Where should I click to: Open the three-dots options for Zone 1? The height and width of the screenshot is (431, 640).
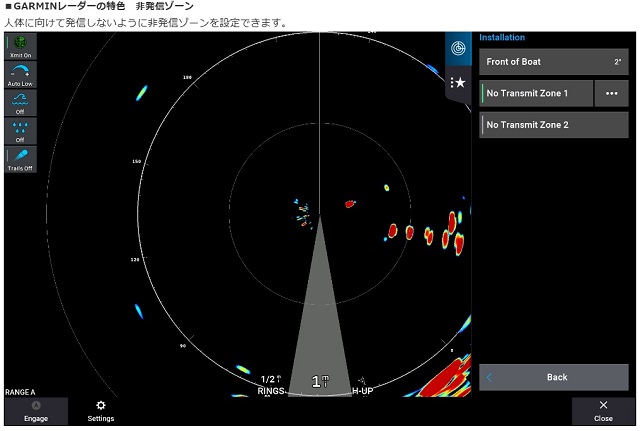pyautogui.click(x=611, y=93)
